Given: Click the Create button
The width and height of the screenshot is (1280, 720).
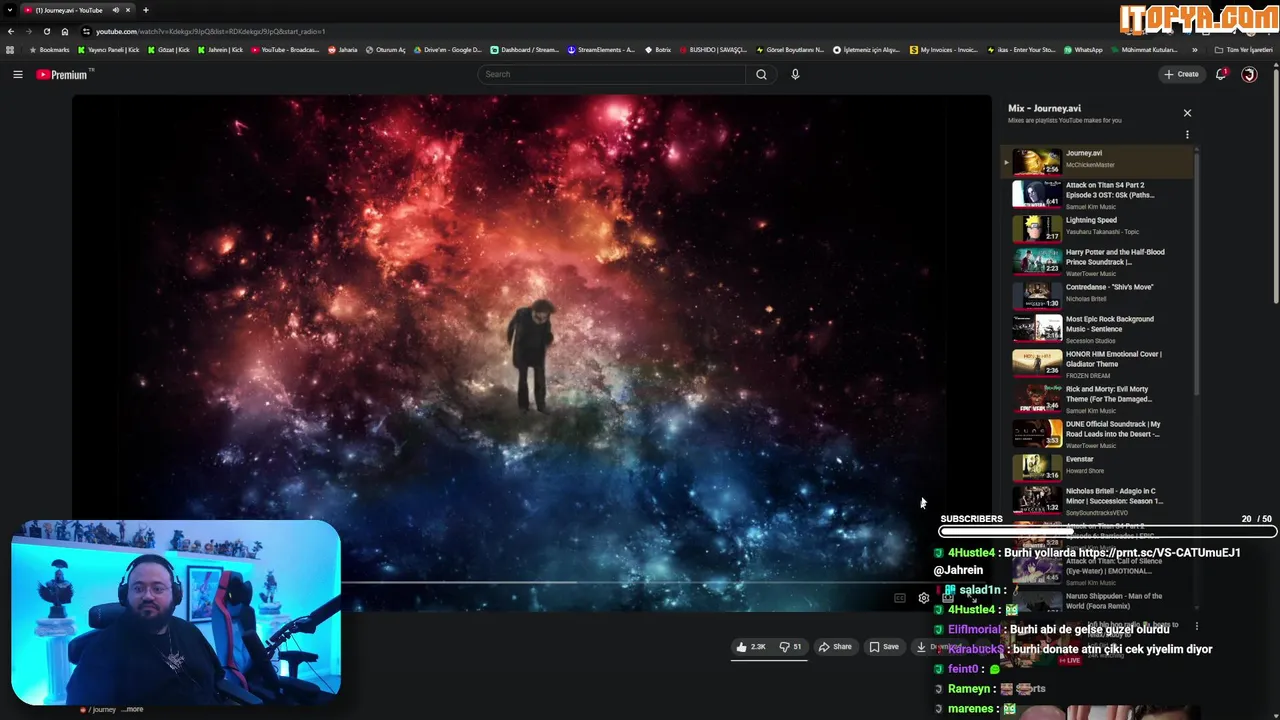Looking at the screenshot, I should (1181, 74).
